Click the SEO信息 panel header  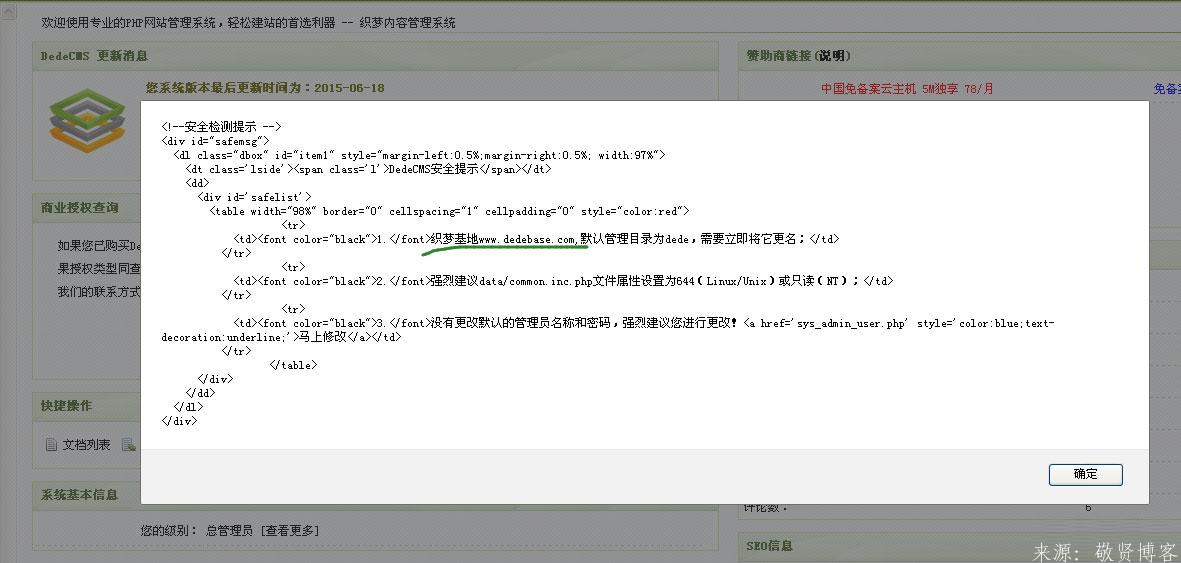pos(960,546)
